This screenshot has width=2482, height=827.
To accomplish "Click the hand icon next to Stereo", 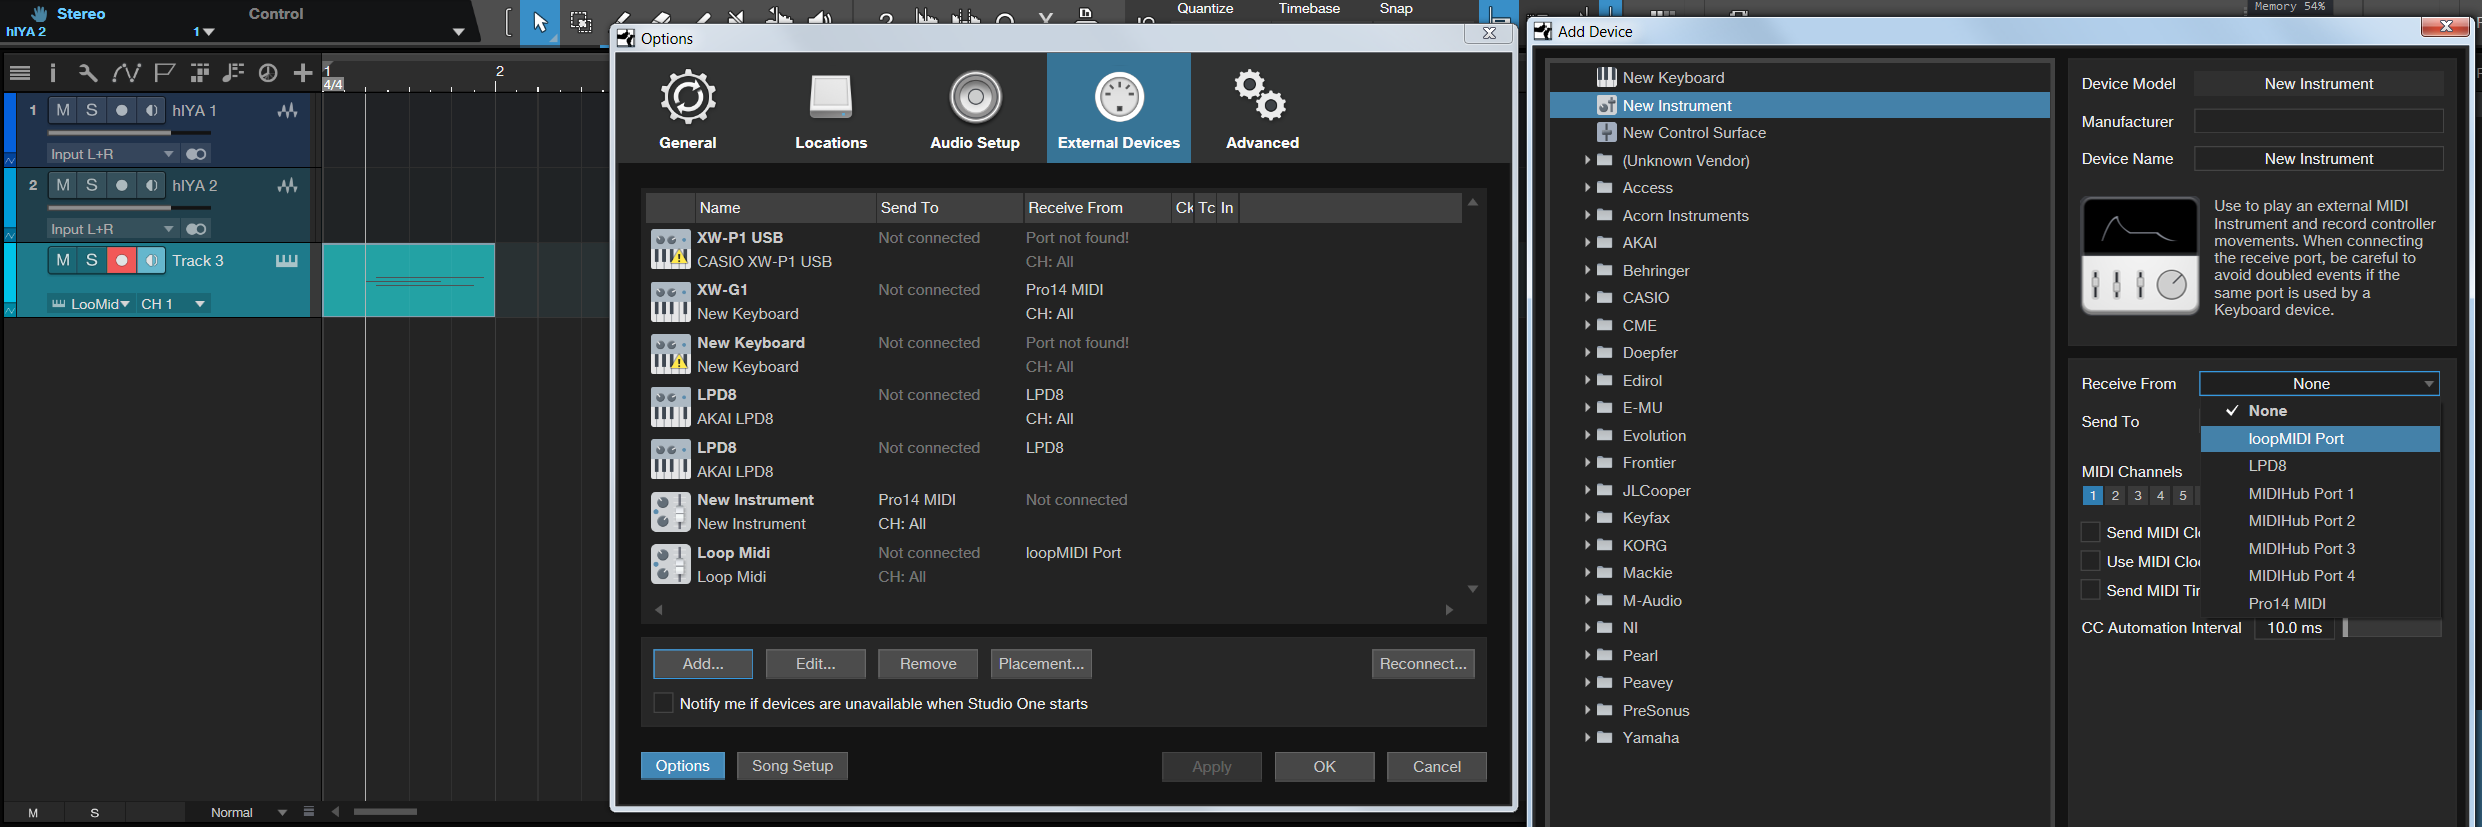I will pos(39,13).
